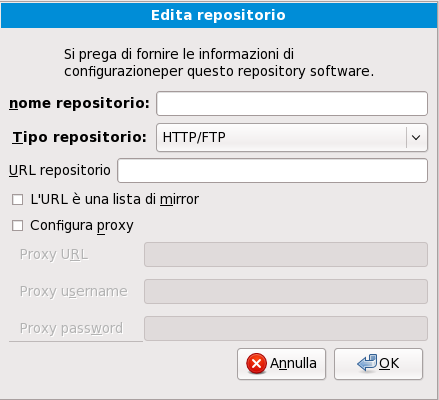Click the disabled Proxy password field
Screen dimensions: 439x400
(x=286, y=329)
